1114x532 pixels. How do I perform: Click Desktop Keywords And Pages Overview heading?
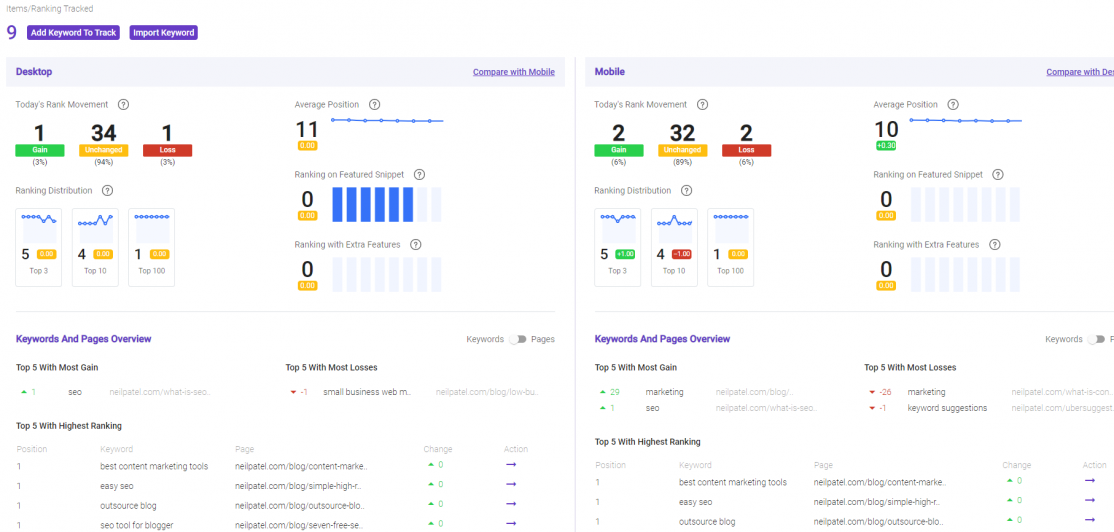coord(83,340)
